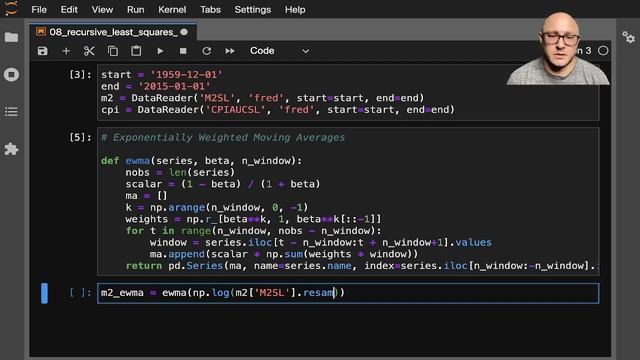The width and height of the screenshot is (640, 360).
Task: Click the k = np.arange line
Action: pyautogui.click(x=217, y=207)
